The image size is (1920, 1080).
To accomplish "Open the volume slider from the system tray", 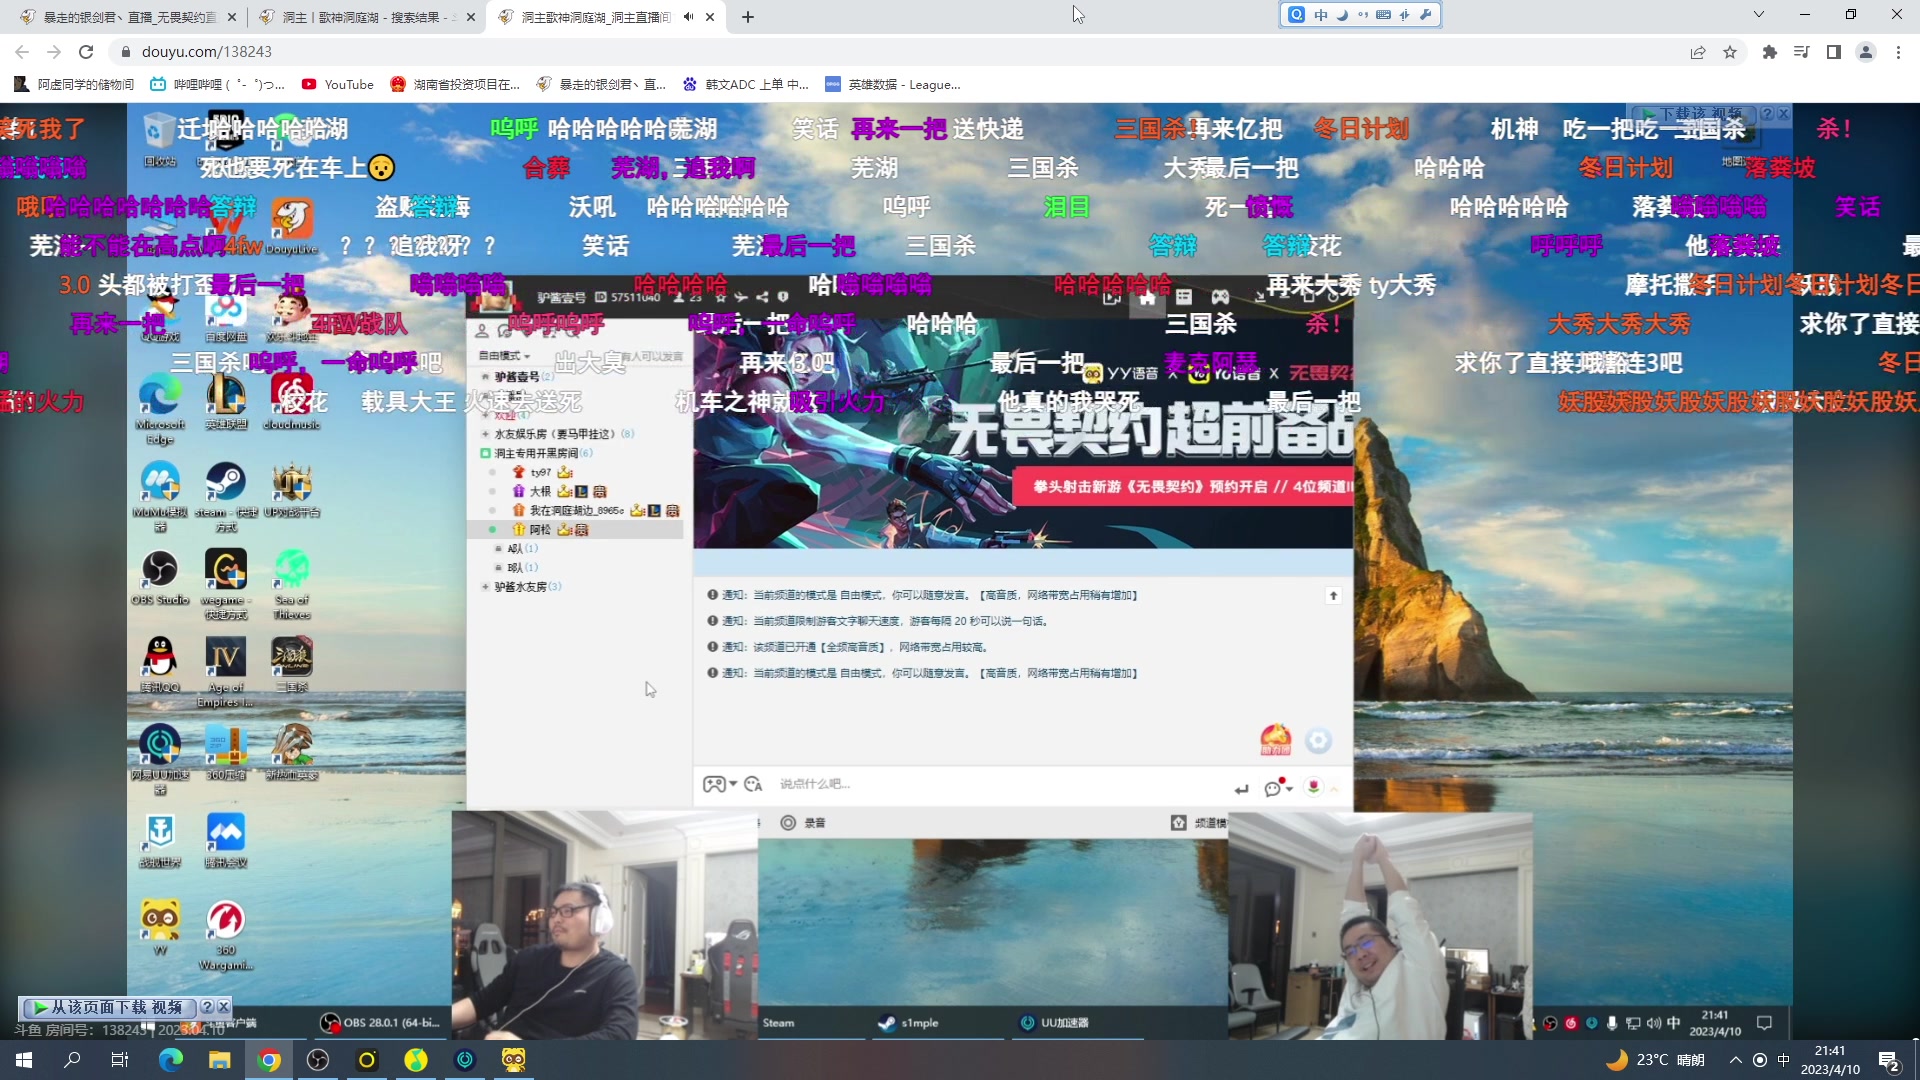I will (1654, 1024).
